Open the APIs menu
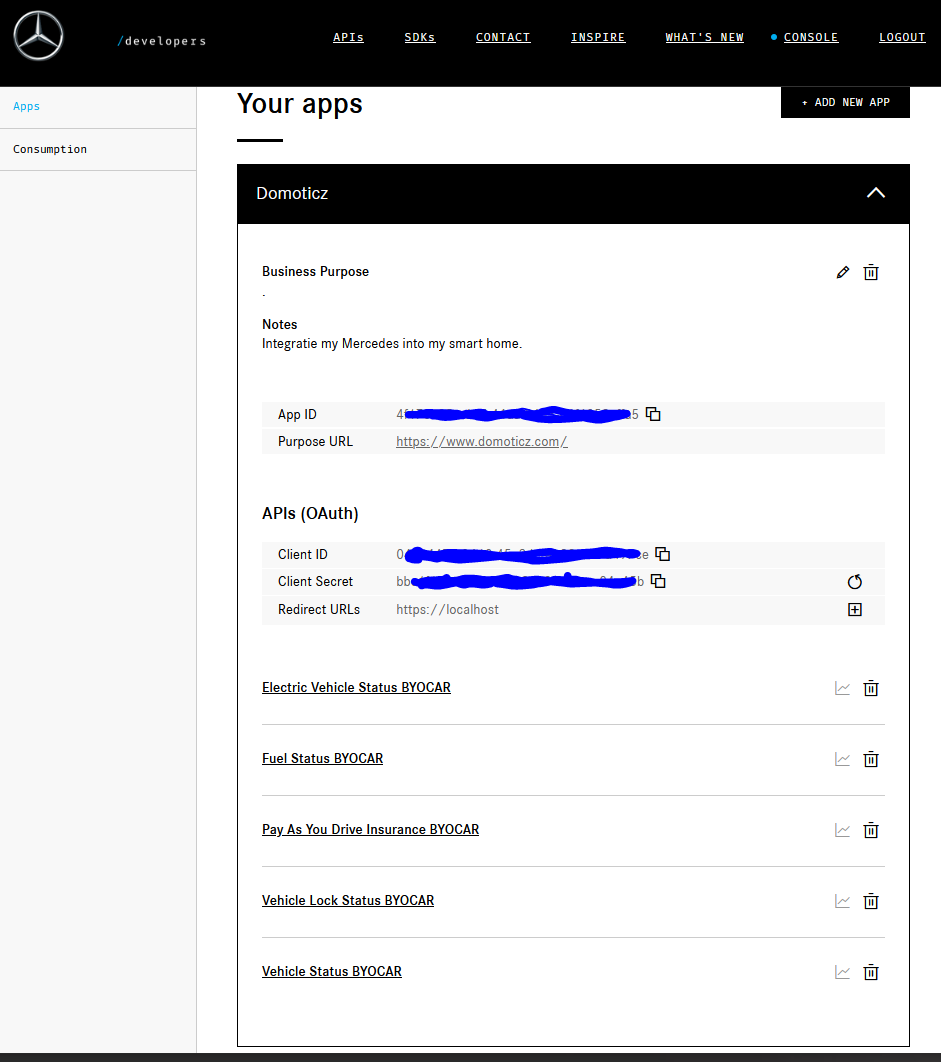The height and width of the screenshot is (1062, 941). tap(348, 37)
